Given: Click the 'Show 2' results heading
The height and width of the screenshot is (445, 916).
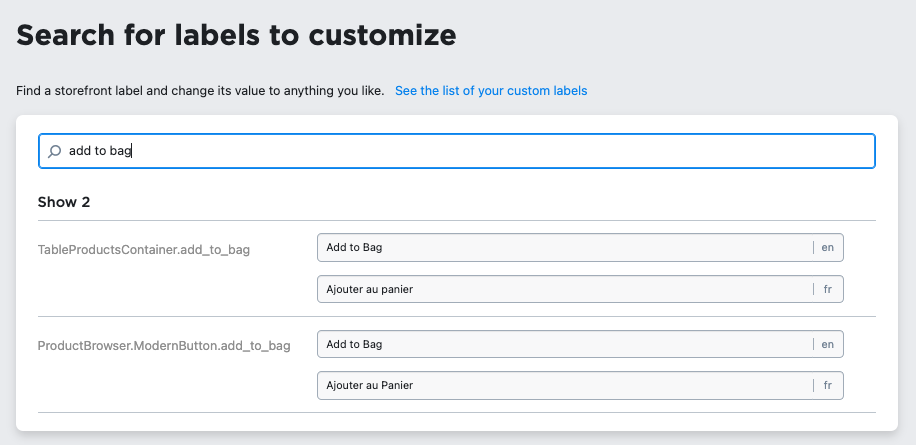Looking at the screenshot, I should [x=64, y=202].
